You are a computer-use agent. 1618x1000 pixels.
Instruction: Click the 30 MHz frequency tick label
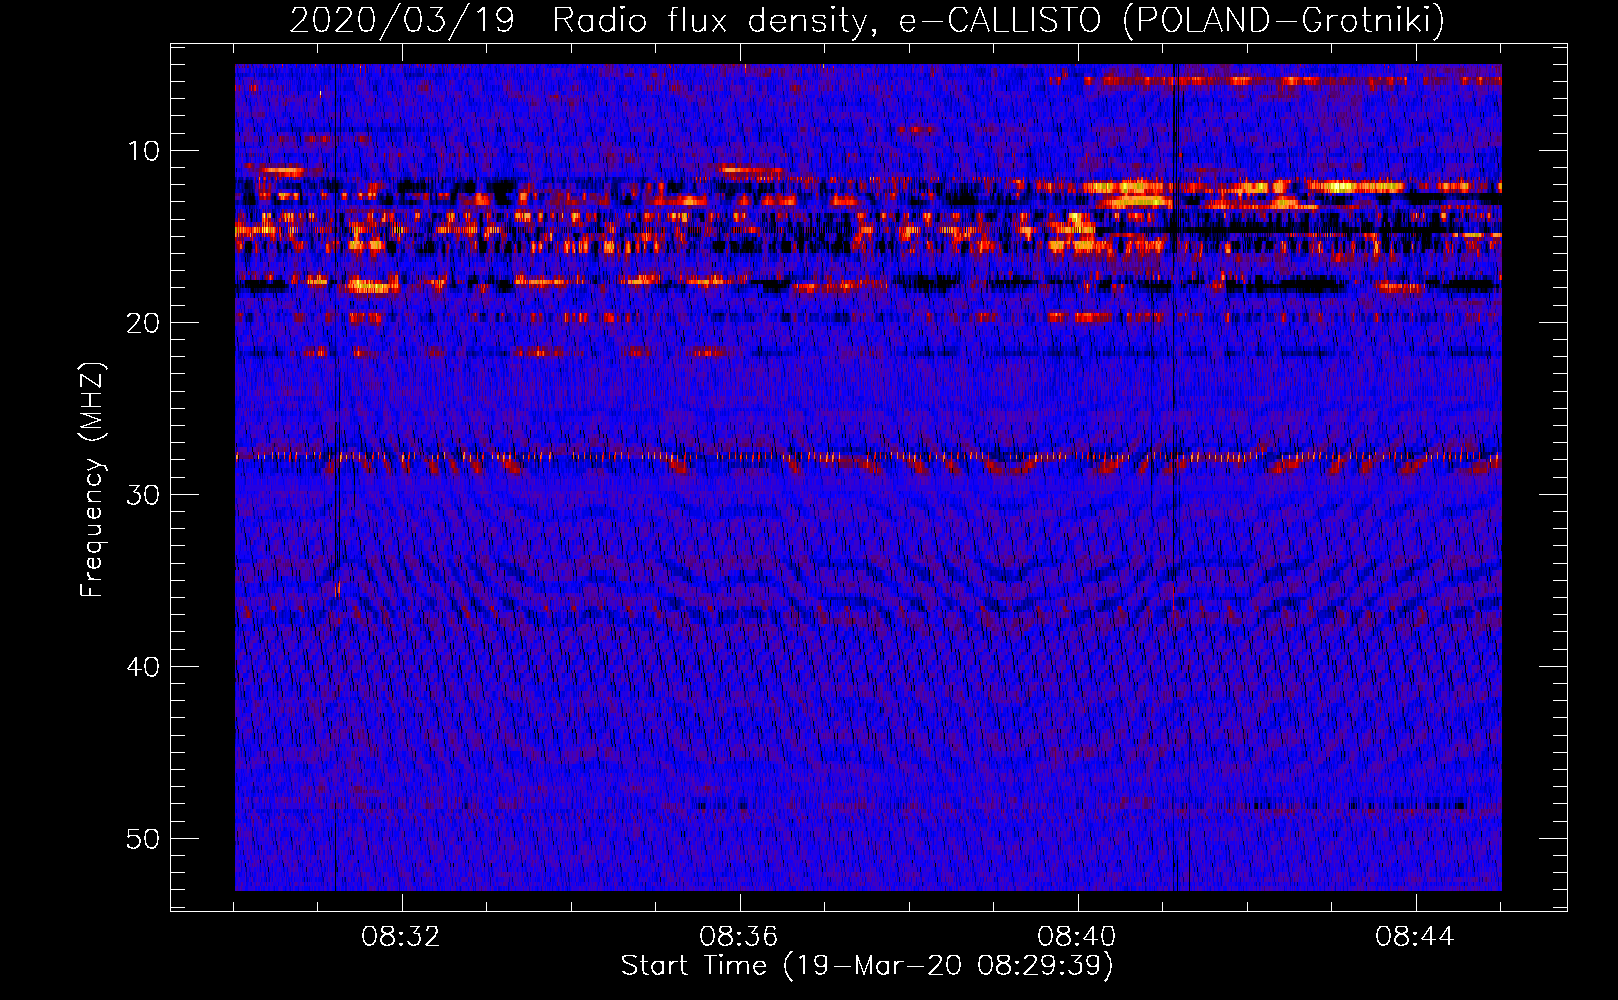pyautogui.click(x=144, y=495)
